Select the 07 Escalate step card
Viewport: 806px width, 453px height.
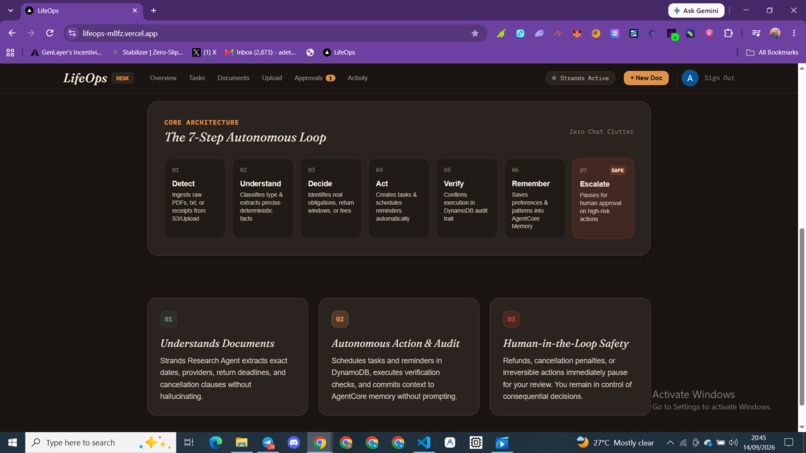tap(603, 198)
